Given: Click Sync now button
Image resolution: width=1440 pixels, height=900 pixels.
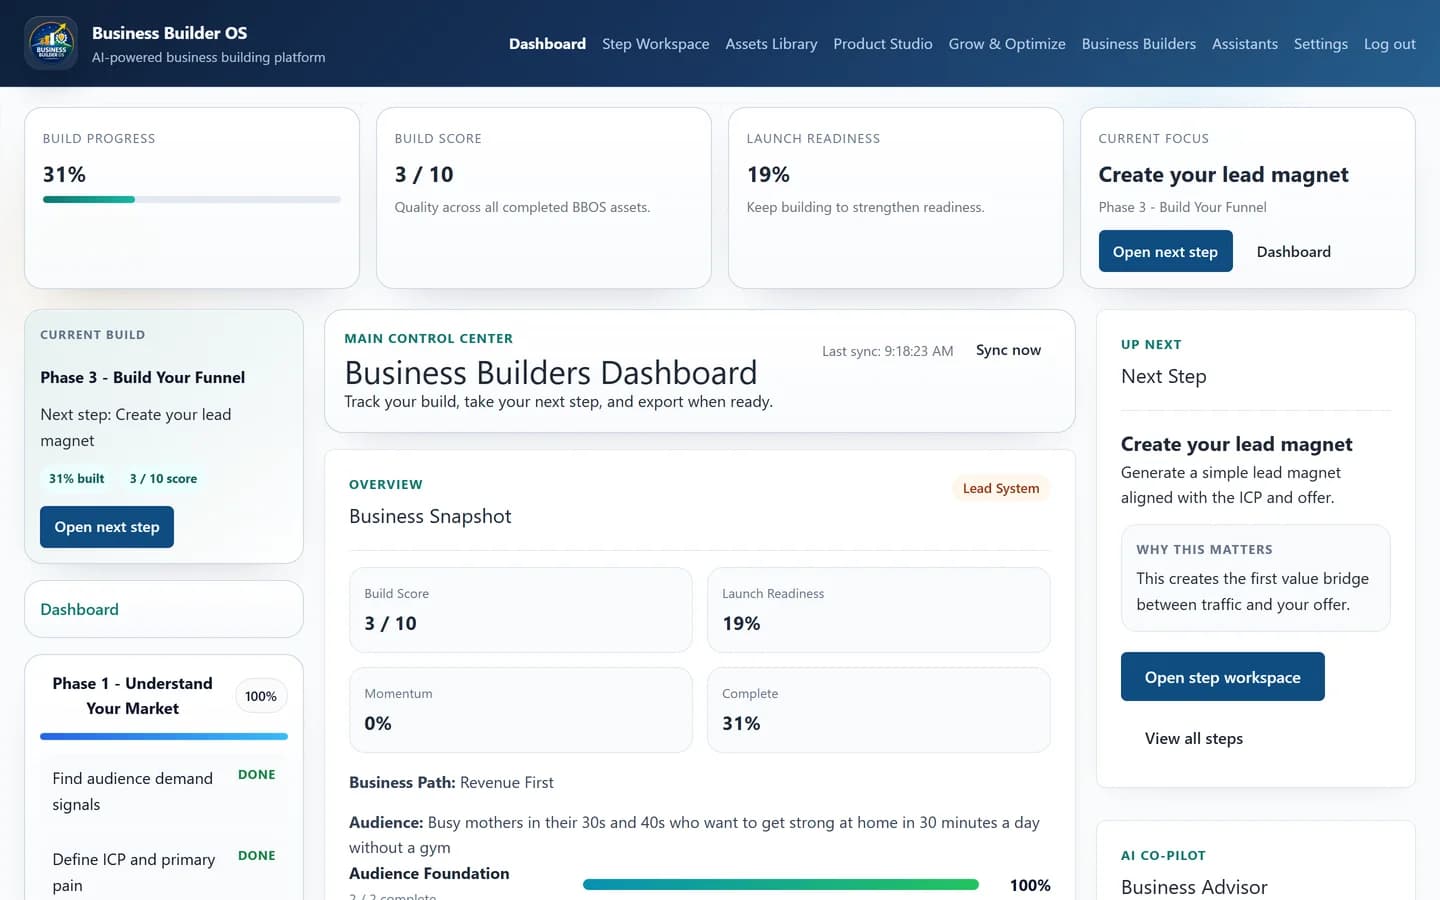Looking at the screenshot, I should pyautogui.click(x=1008, y=350).
